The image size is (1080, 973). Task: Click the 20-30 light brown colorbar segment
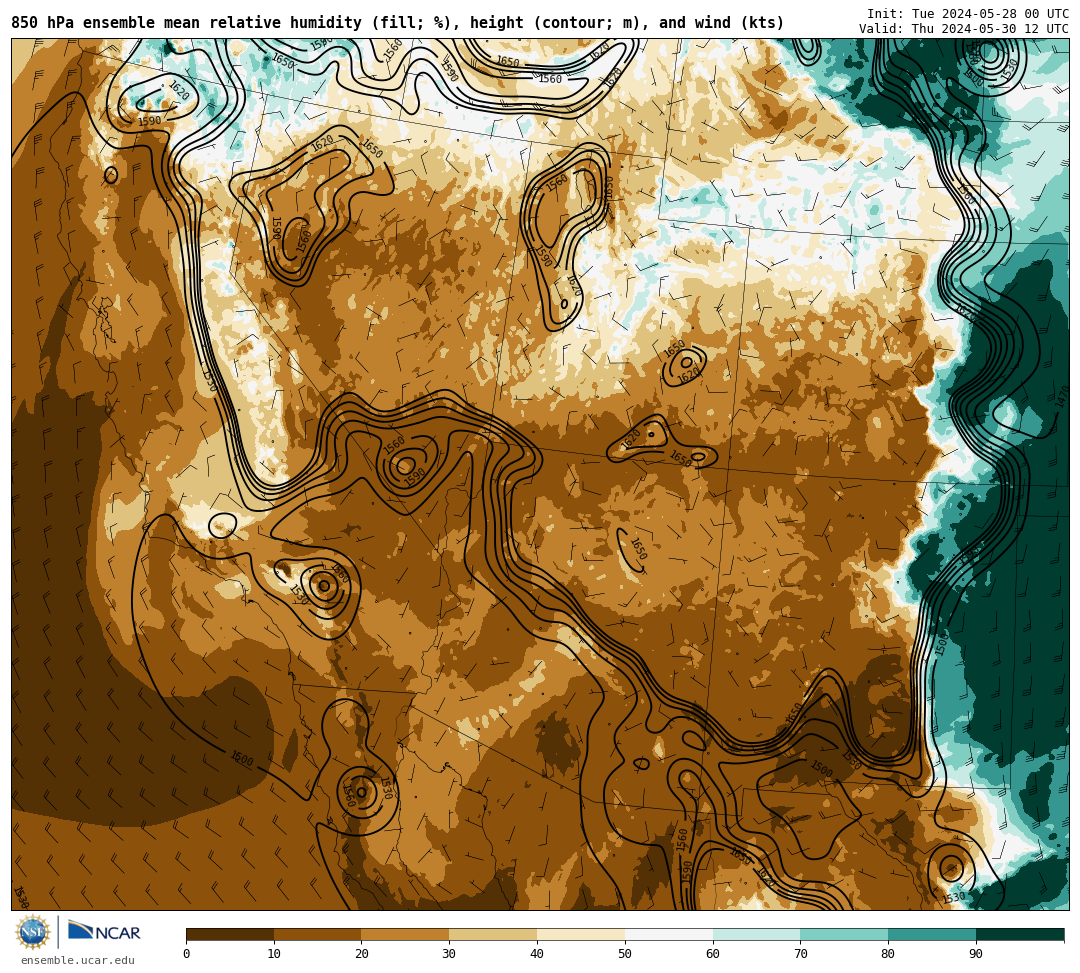point(406,934)
